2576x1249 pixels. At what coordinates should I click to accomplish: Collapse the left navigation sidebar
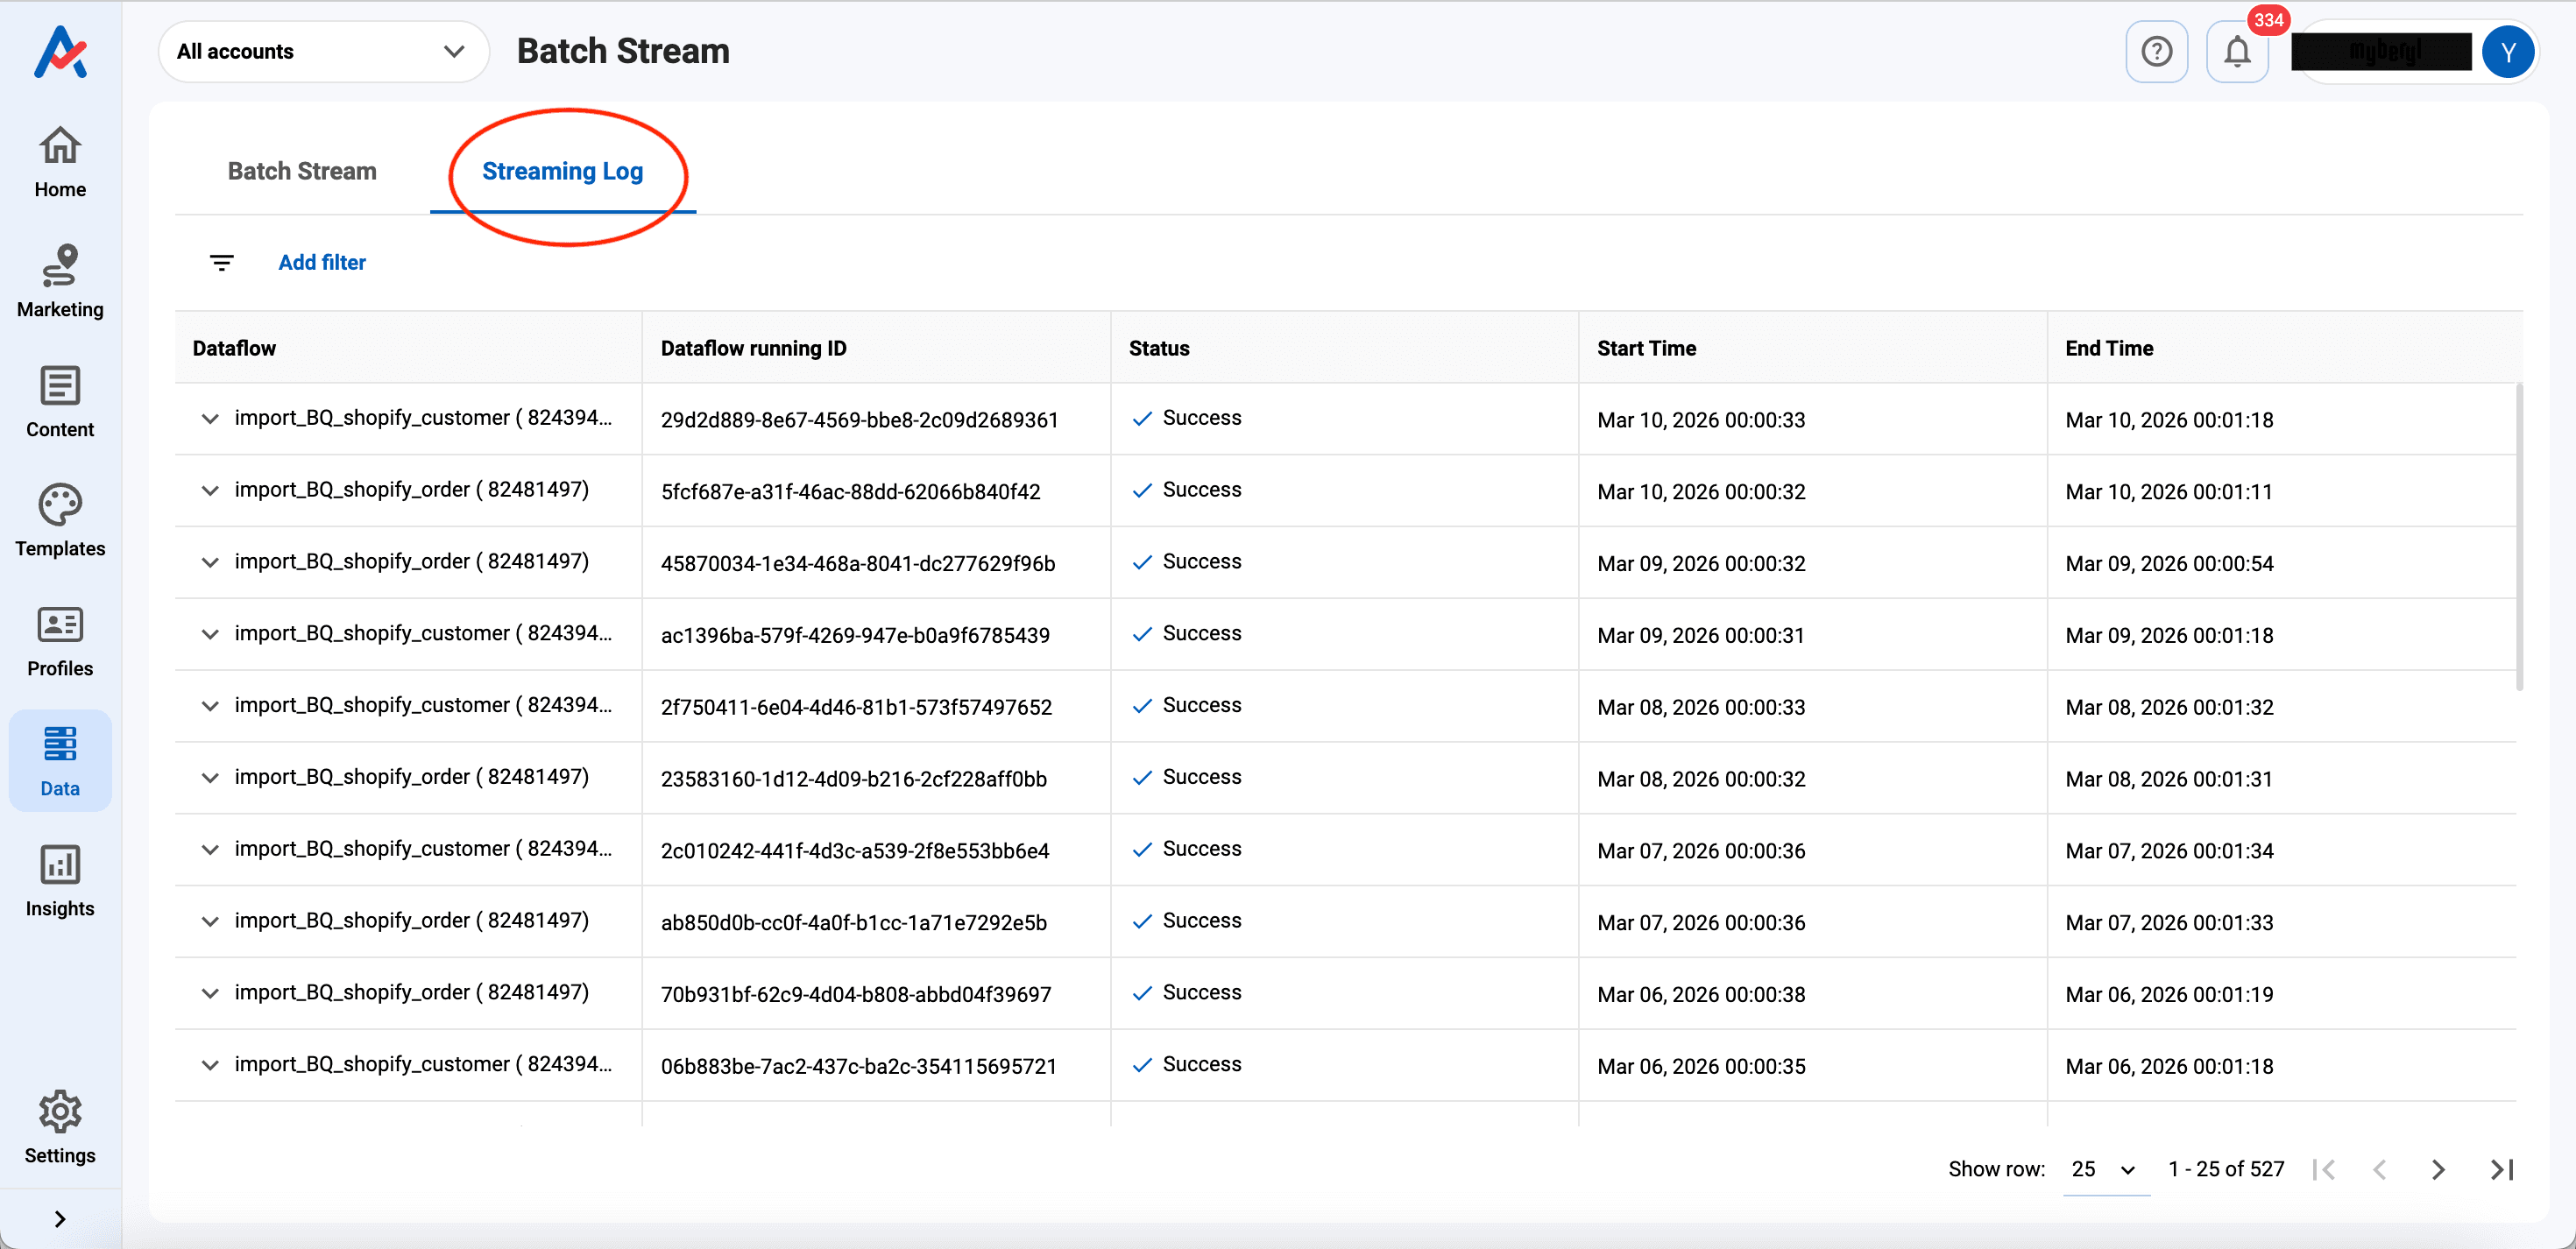(59, 1218)
